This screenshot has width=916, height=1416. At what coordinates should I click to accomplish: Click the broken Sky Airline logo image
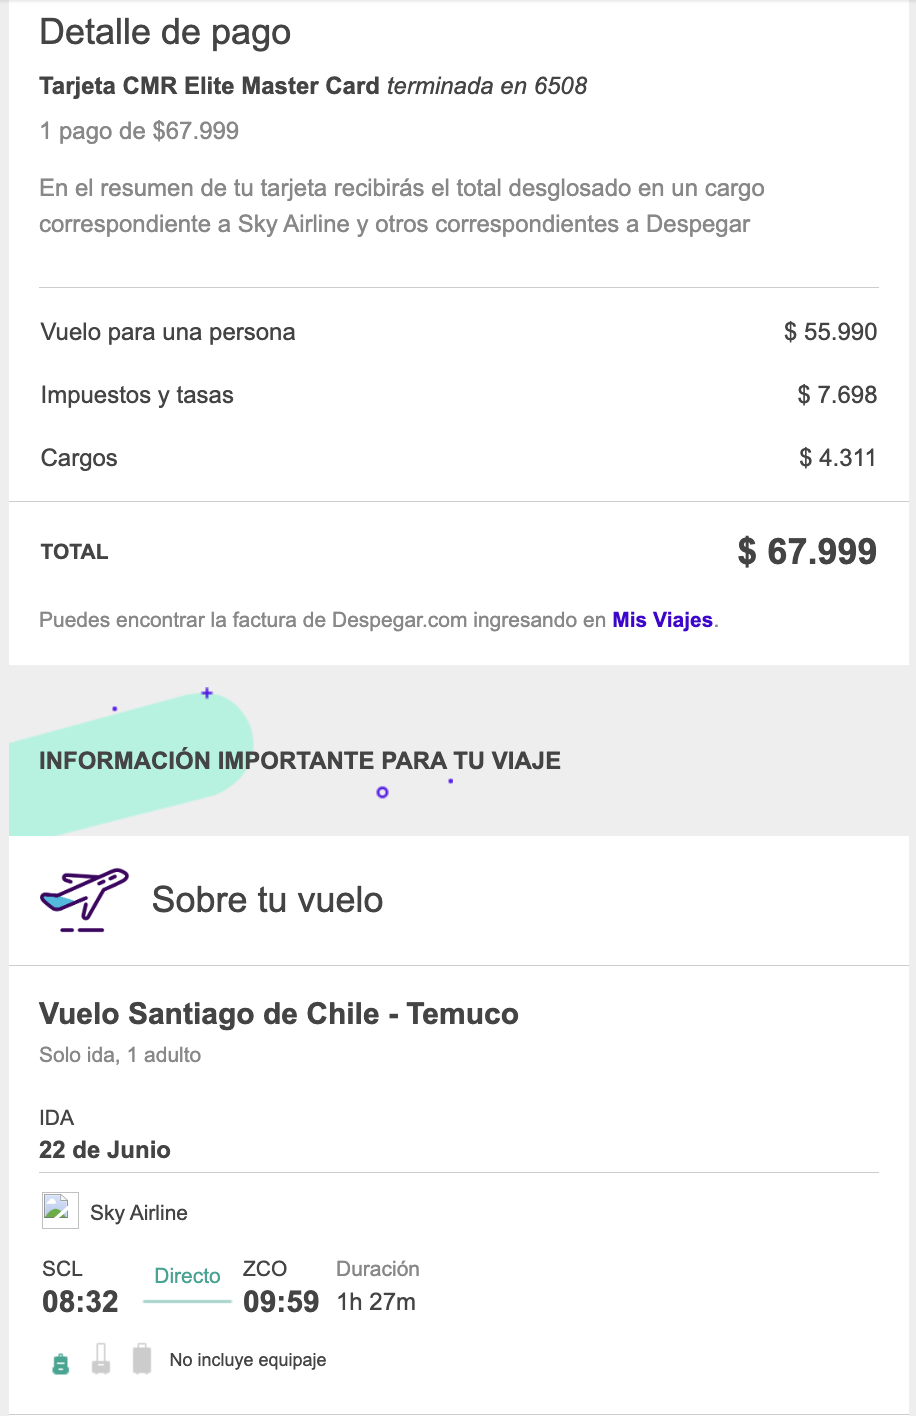pyautogui.click(x=60, y=1211)
